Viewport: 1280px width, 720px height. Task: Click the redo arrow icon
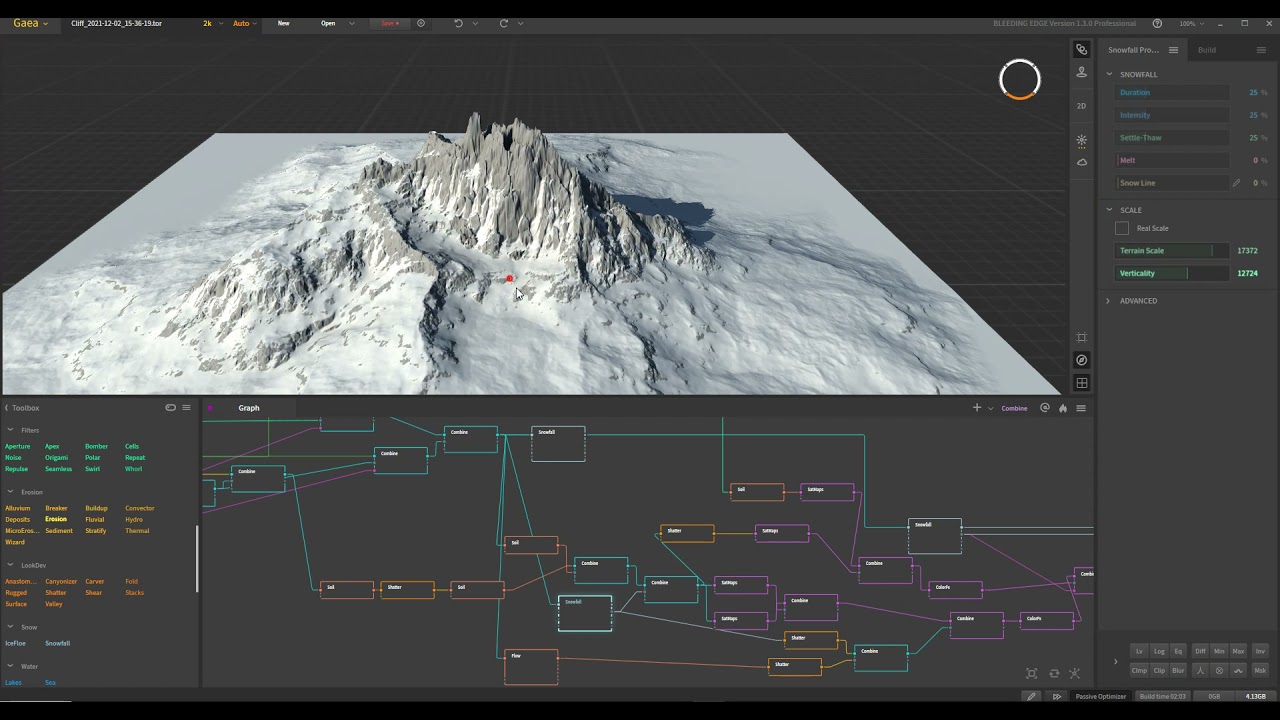503,23
